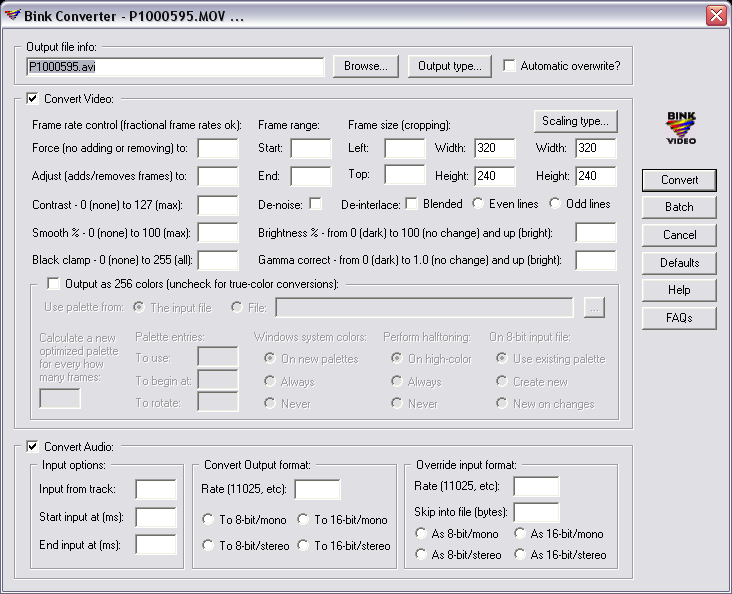Viewport: 732px width, 594px height.
Task: Click the cropping Top field
Action: 405,175
